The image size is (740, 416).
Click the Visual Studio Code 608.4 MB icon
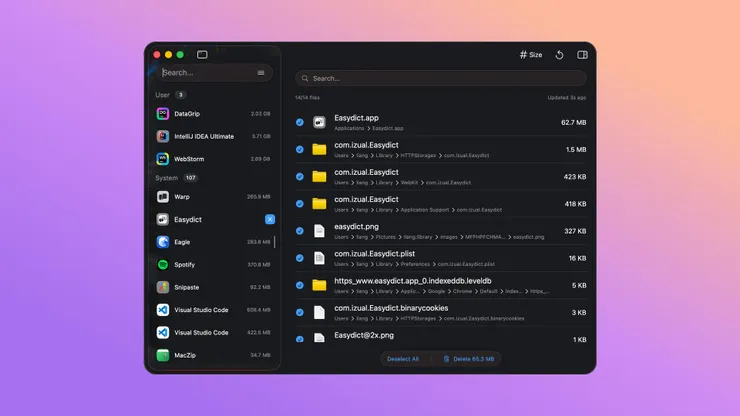(x=163, y=310)
